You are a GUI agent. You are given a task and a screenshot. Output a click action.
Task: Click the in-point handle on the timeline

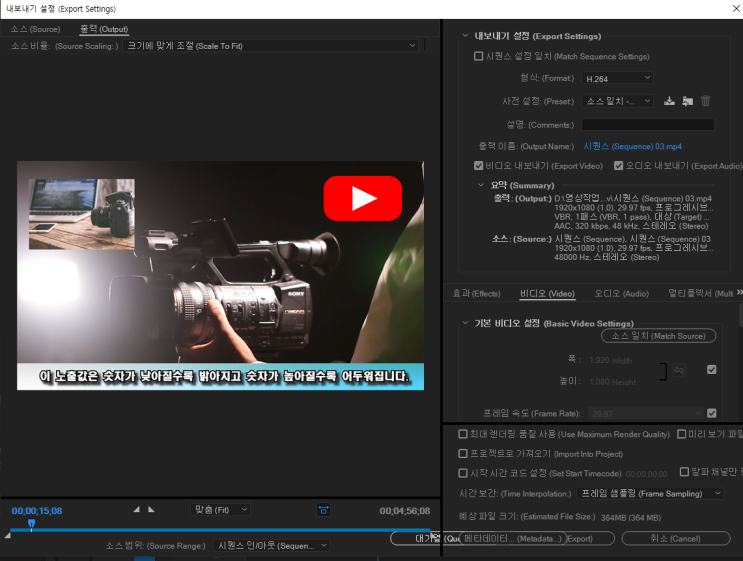tap(8, 535)
